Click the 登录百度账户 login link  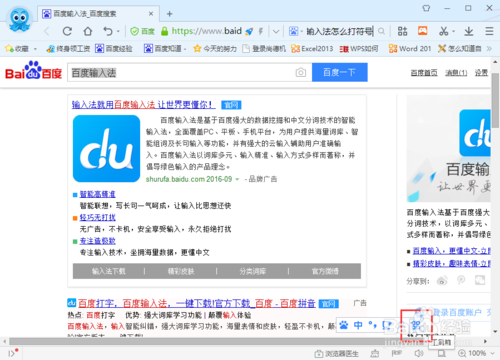click(x=457, y=312)
